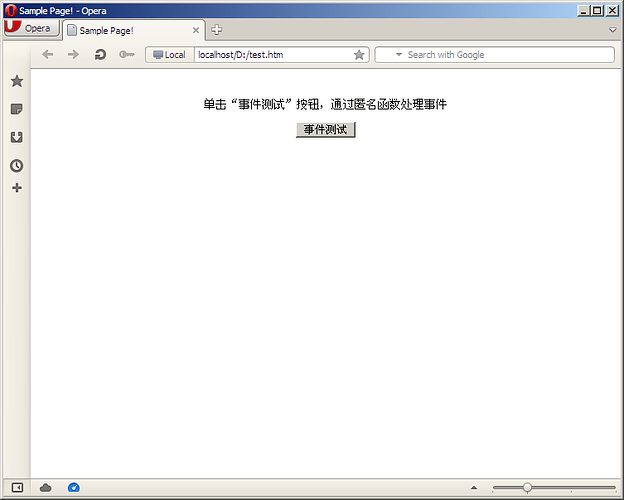Open a new tab with plus icon

[216, 29]
